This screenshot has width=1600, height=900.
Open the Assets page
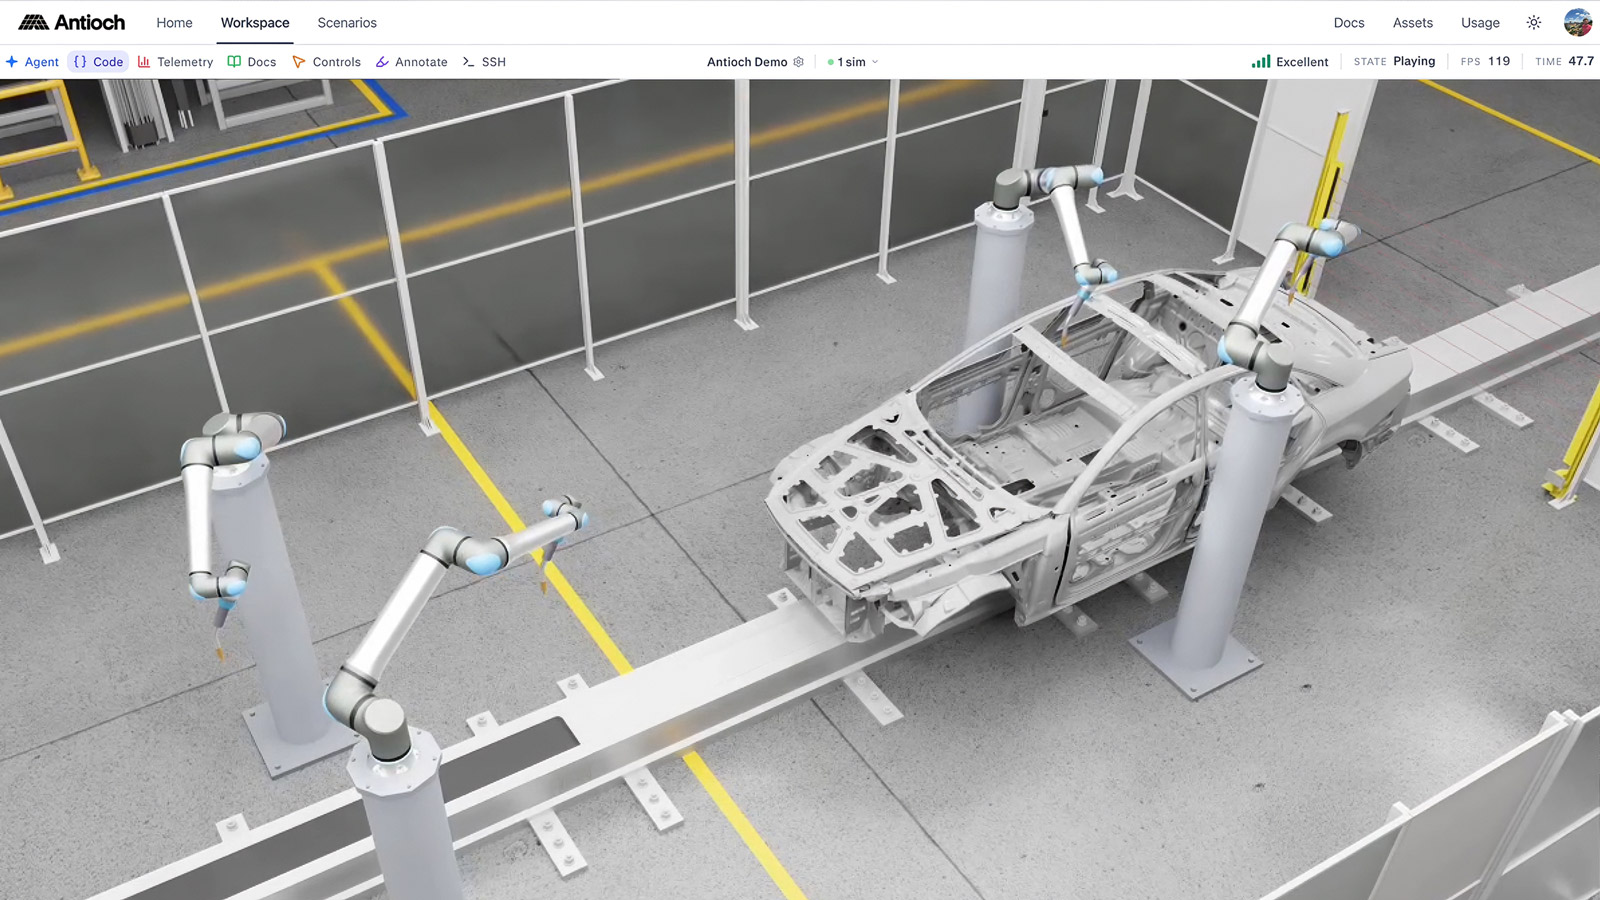pyautogui.click(x=1413, y=22)
